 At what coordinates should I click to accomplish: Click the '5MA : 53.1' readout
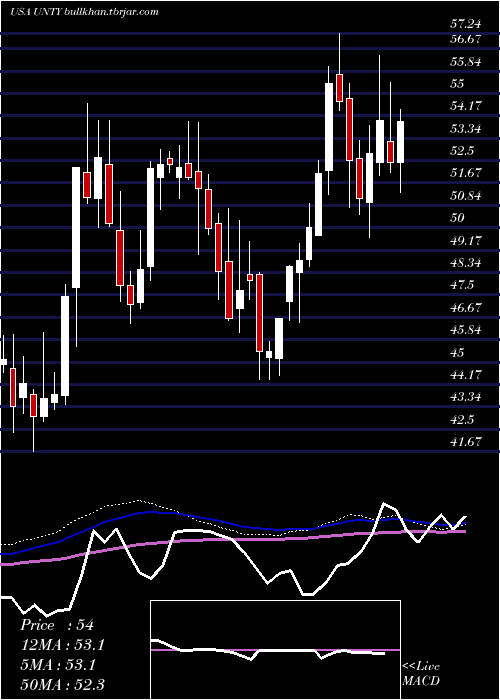(x=58, y=665)
